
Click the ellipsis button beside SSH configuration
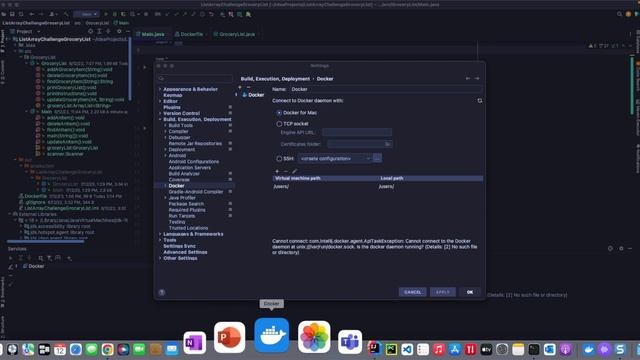click(x=377, y=158)
